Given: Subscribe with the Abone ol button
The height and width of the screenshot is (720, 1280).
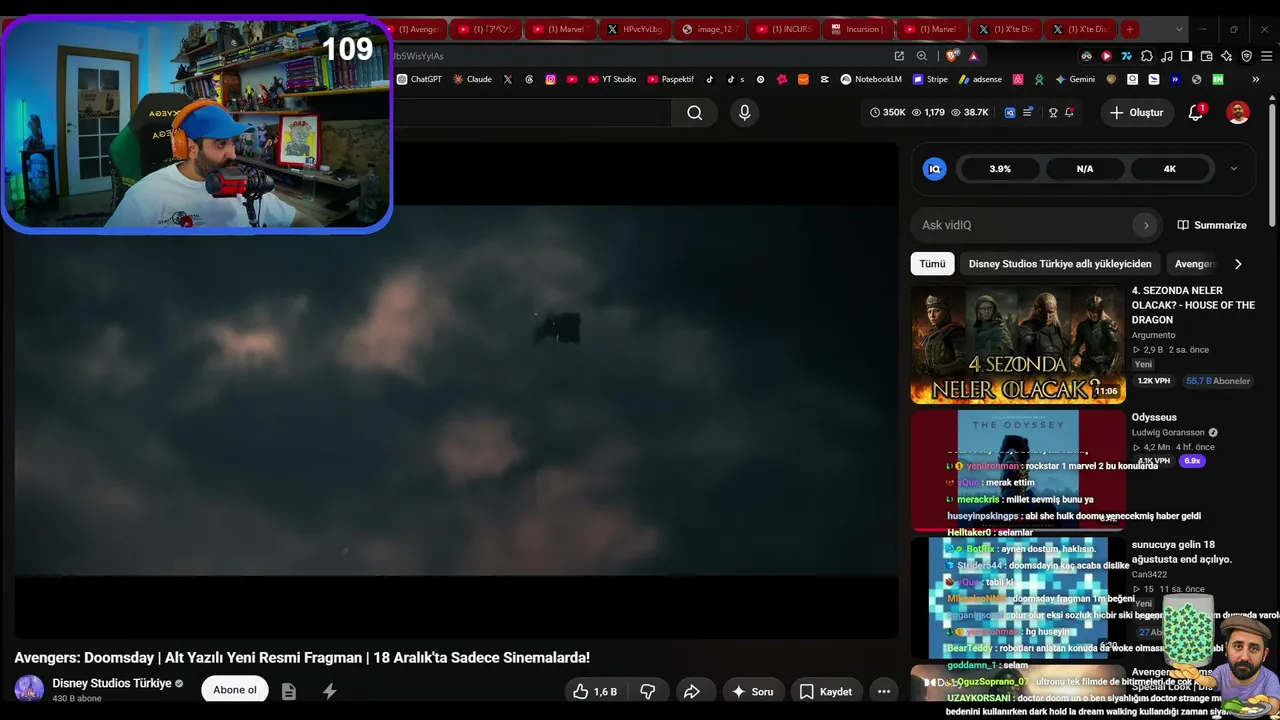Looking at the screenshot, I should (x=235, y=690).
